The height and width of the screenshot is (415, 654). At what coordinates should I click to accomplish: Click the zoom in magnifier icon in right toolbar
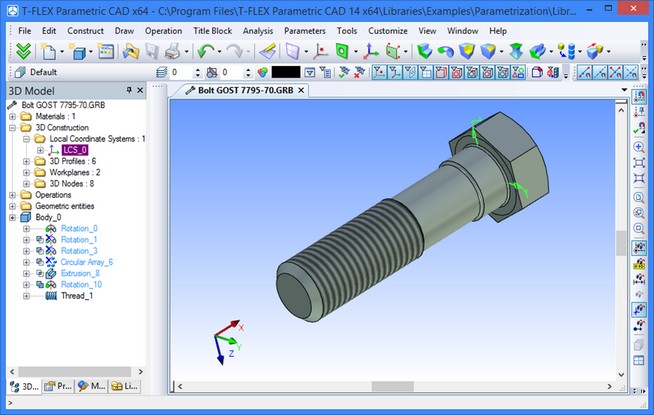[x=639, y=147]
